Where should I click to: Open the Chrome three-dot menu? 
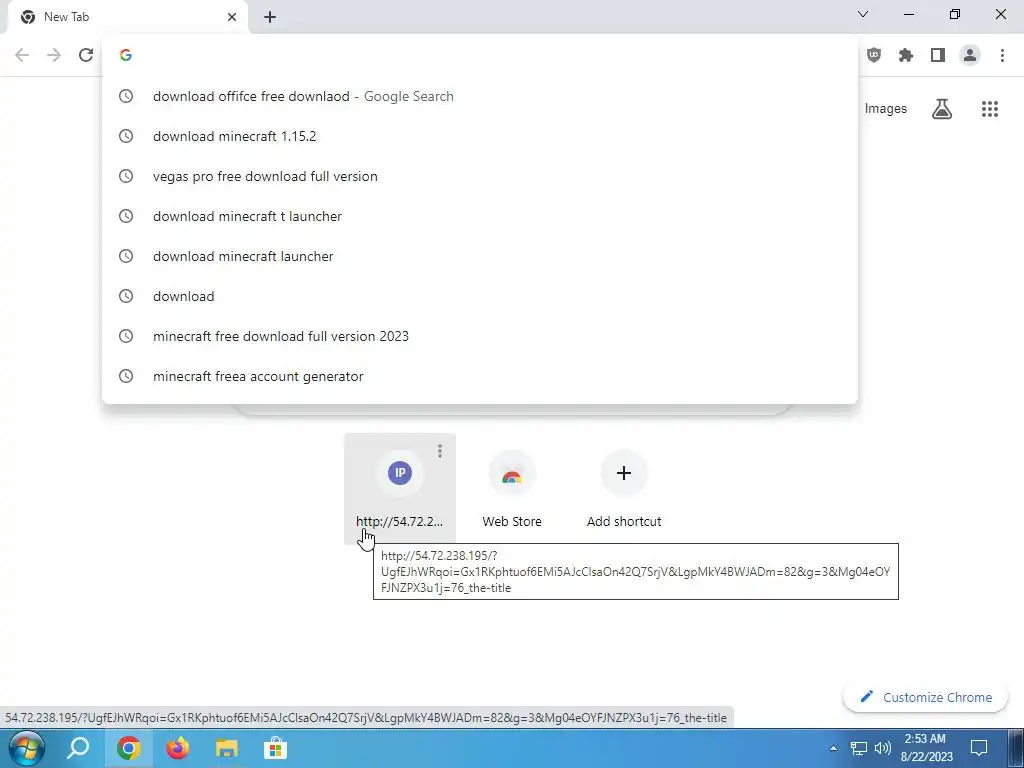click(1002, 55)
